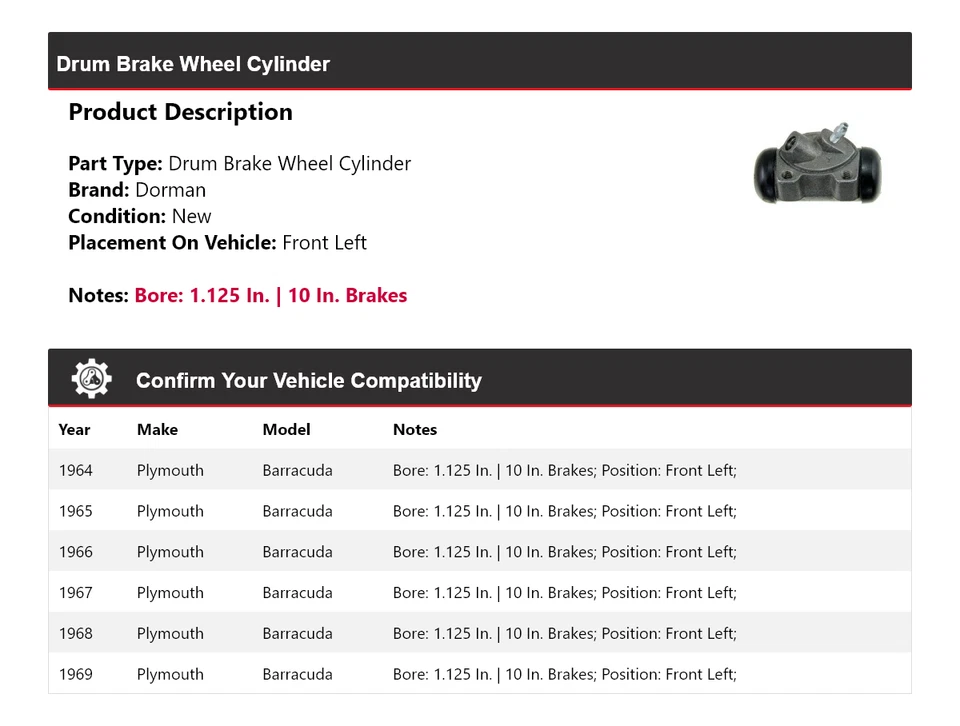Click the notes text in the 1968 row
The width and height of the screenshot is (960, 726).
pyautogui.click(x=564, y=634)
